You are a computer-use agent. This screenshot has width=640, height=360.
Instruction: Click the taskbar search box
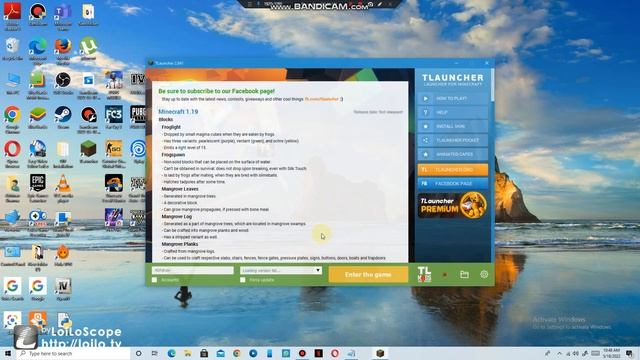click(x=73, y=353)
